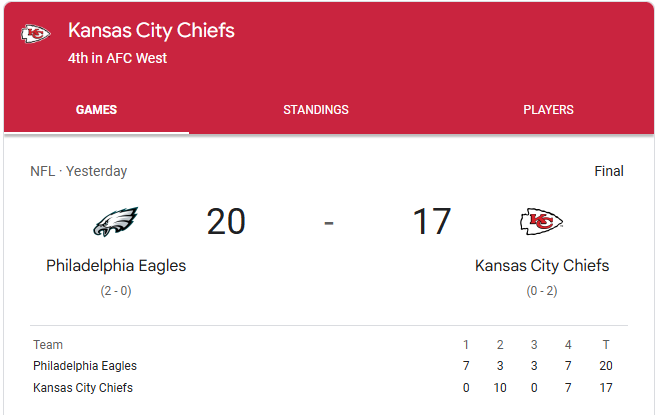
Task: Click the "4th in AFC West" subtitle
Action: tap(117, 58)
